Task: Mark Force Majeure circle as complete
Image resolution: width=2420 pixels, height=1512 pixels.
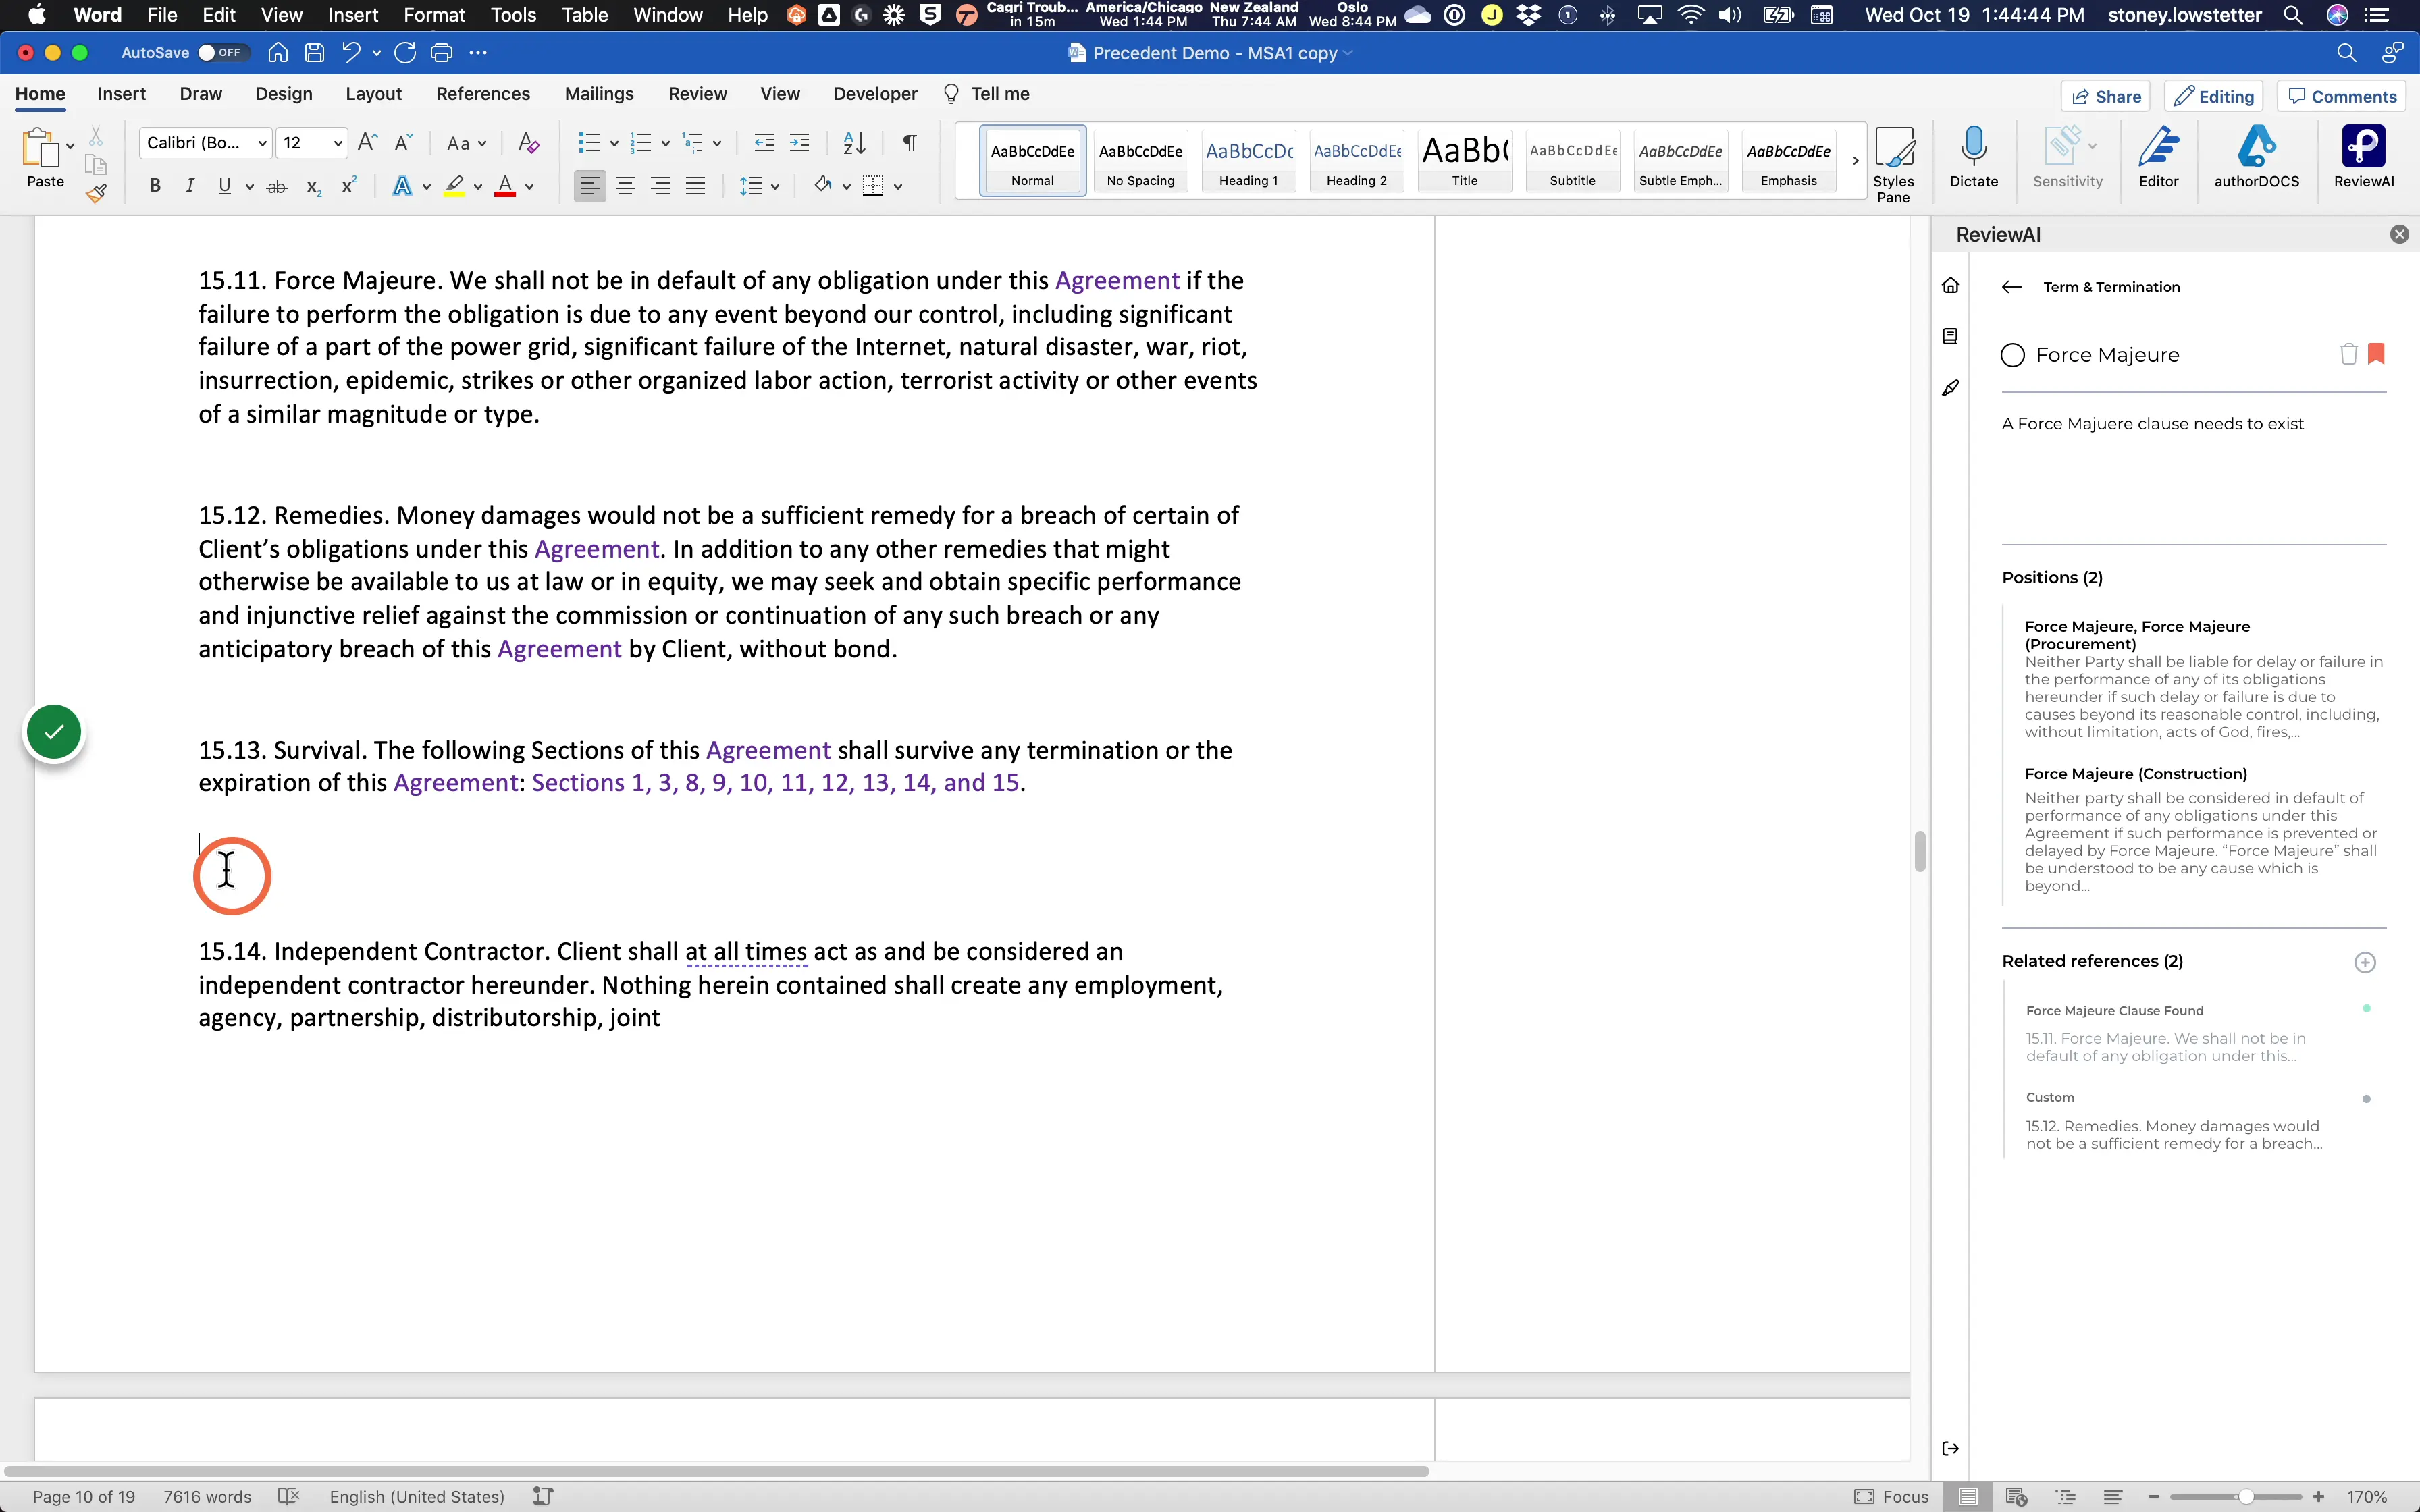Action: [2013, 355]
